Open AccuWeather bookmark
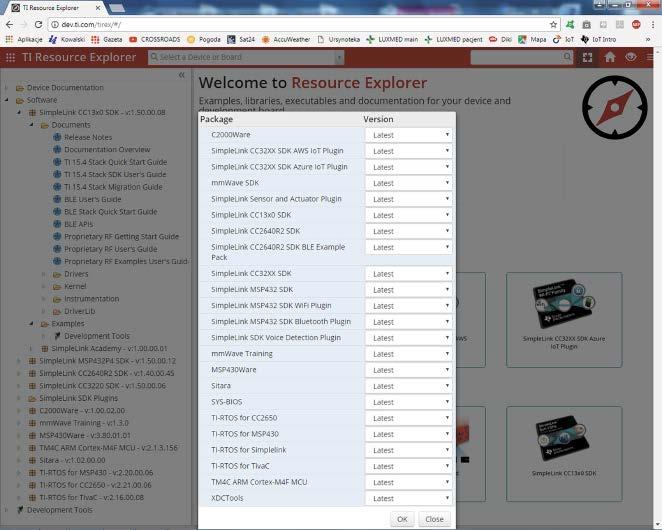The image size is (662, 530). [286, 39]
